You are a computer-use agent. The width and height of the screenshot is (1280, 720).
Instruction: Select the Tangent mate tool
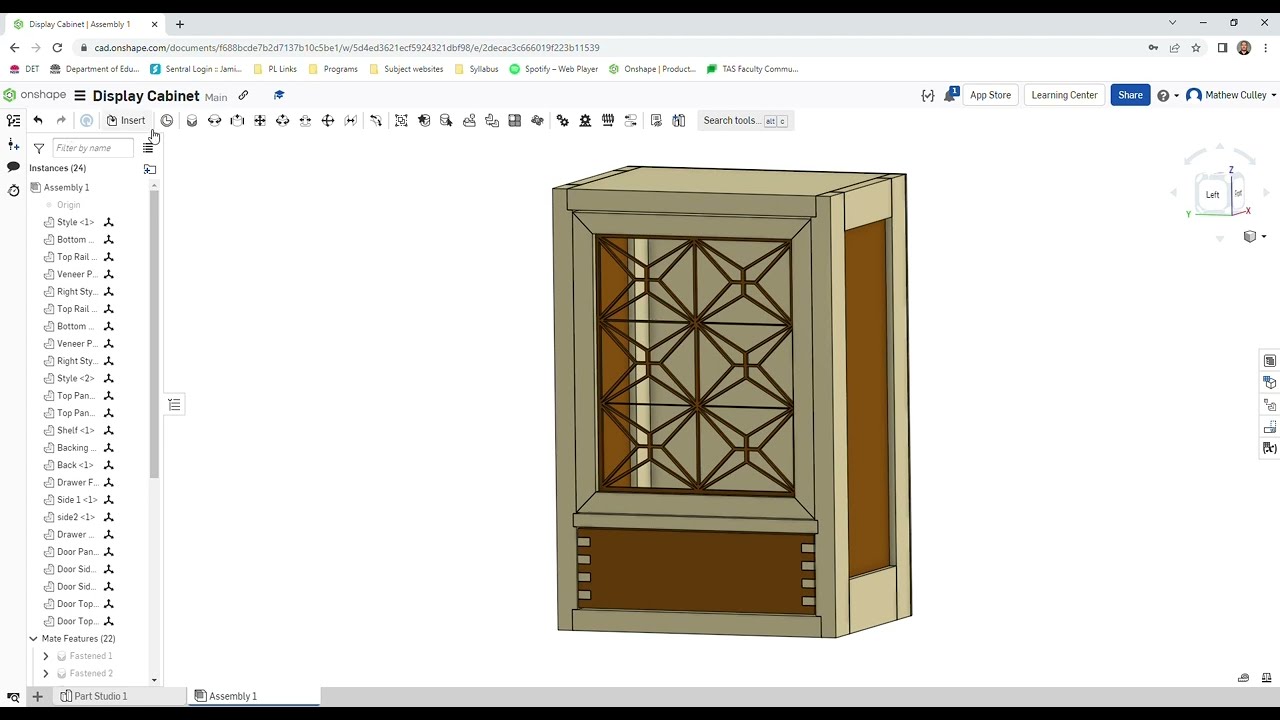[x=376, y=121]
